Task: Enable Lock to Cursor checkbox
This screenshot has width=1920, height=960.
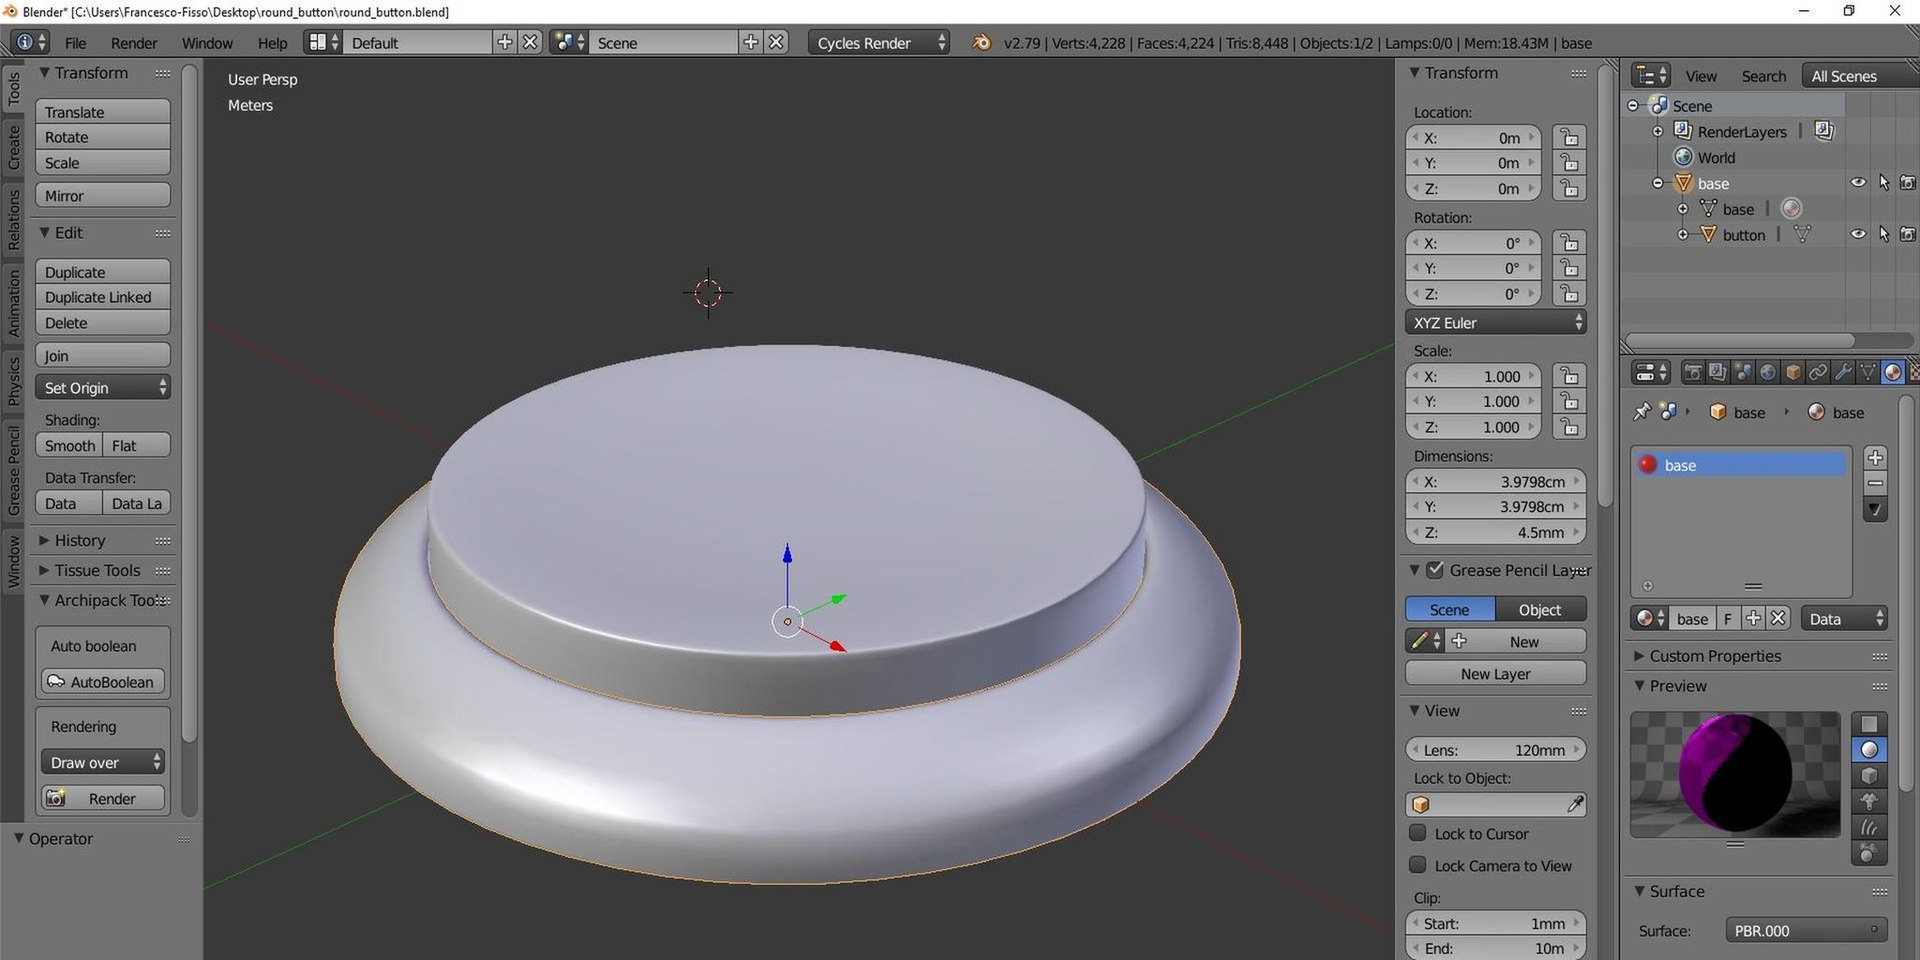Action: 1417,833
